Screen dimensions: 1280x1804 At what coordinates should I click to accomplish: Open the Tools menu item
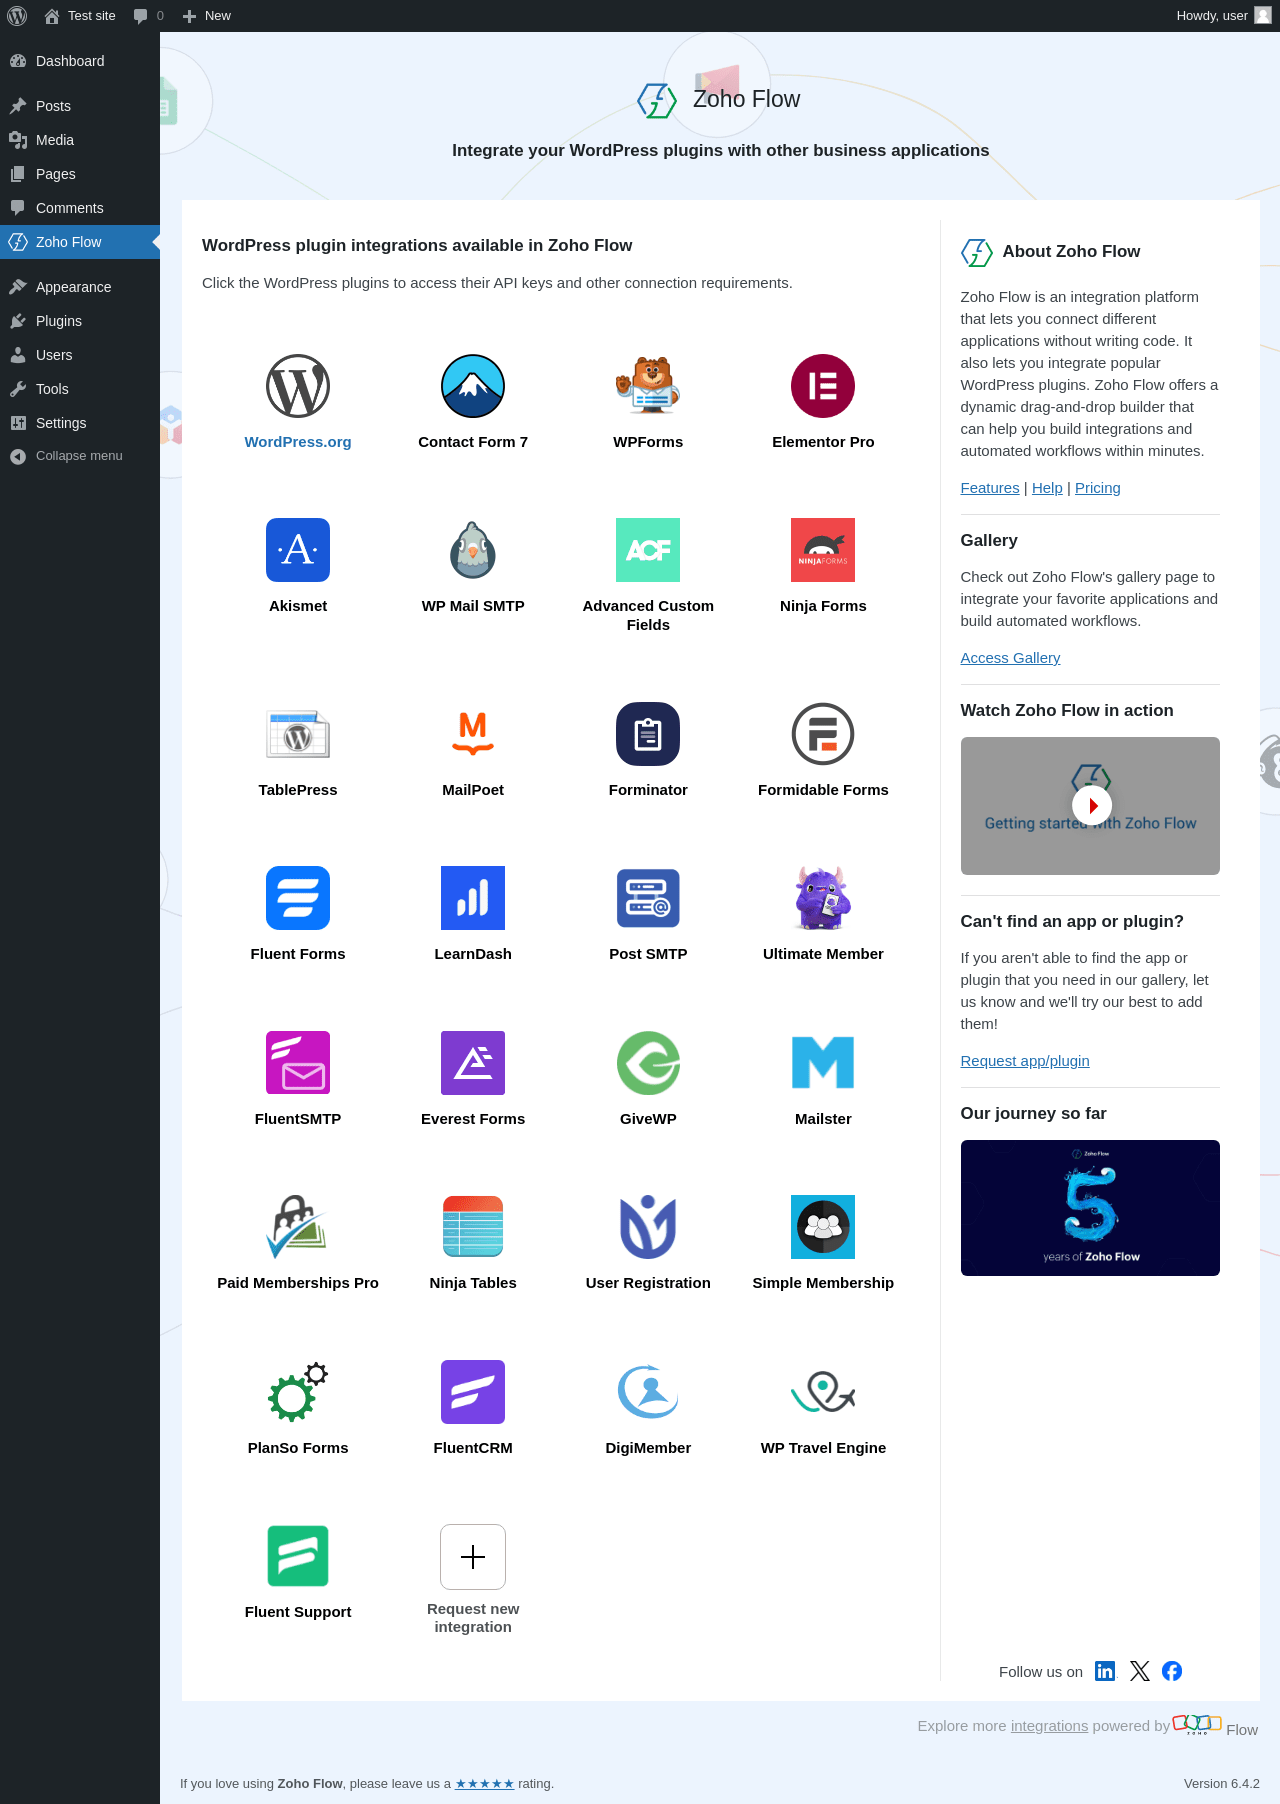point(80,389)
